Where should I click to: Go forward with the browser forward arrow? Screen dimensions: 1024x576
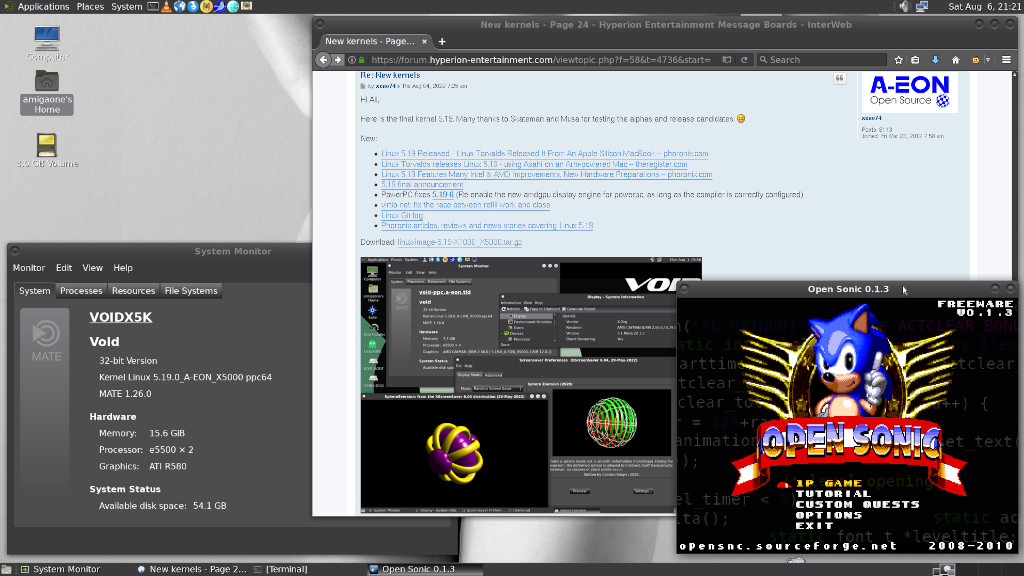coord(338,59)
